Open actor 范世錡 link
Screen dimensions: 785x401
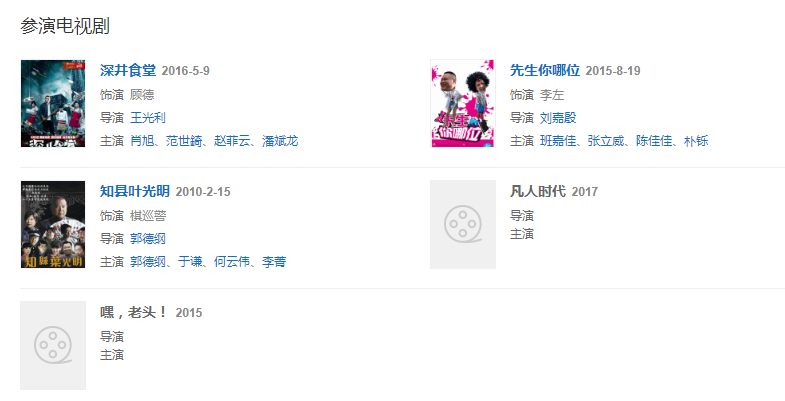coord(184,141)
